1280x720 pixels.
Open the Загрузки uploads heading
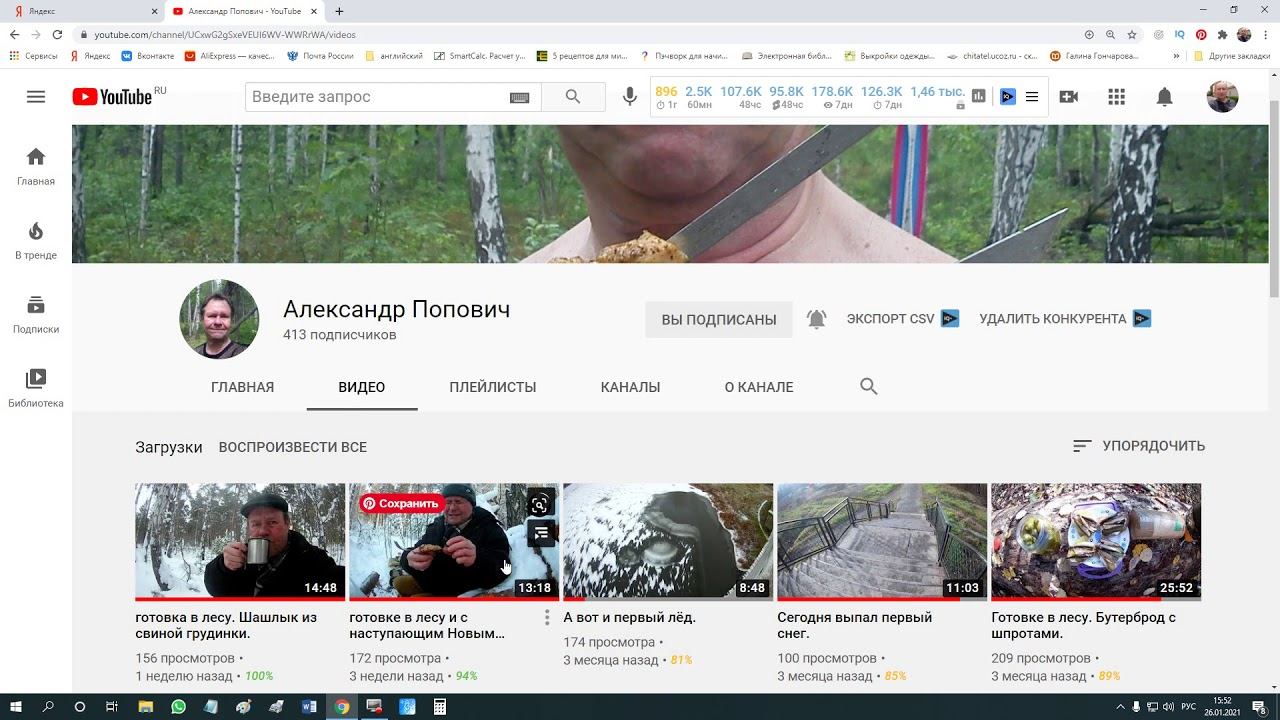[169, 447]
